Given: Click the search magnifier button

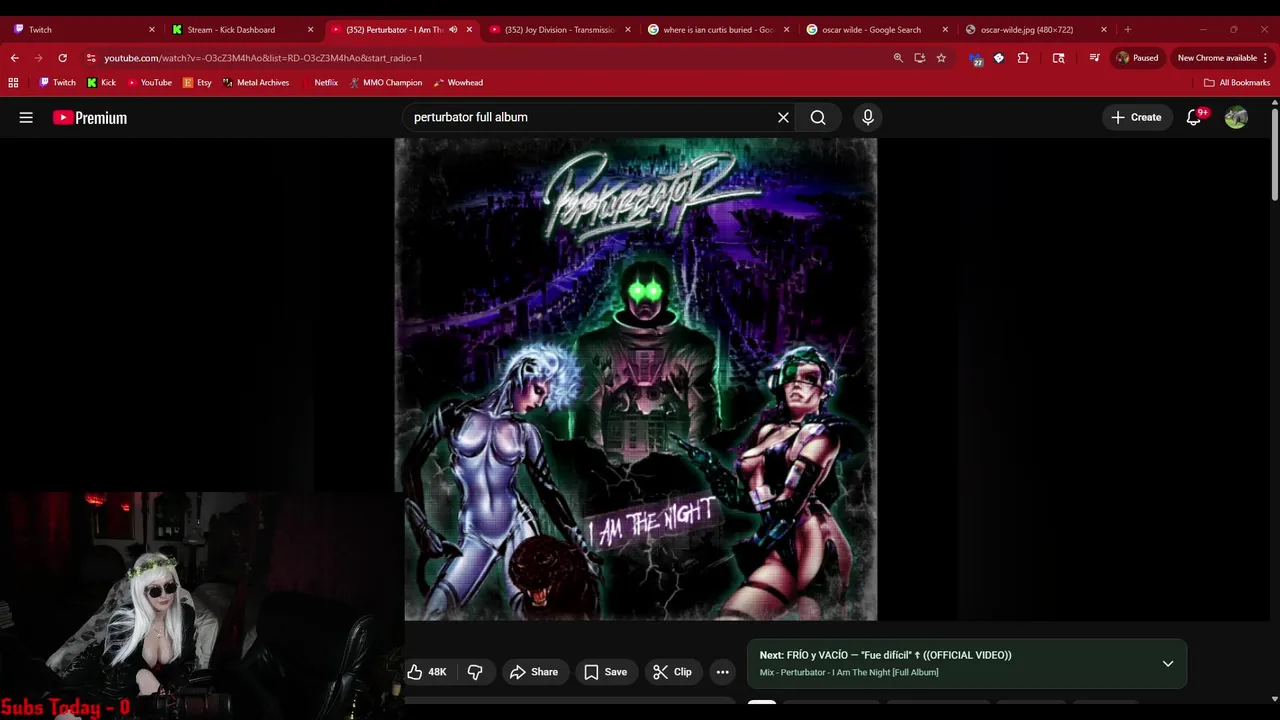Looking at the screenshot, I should (x=818, y=118).
